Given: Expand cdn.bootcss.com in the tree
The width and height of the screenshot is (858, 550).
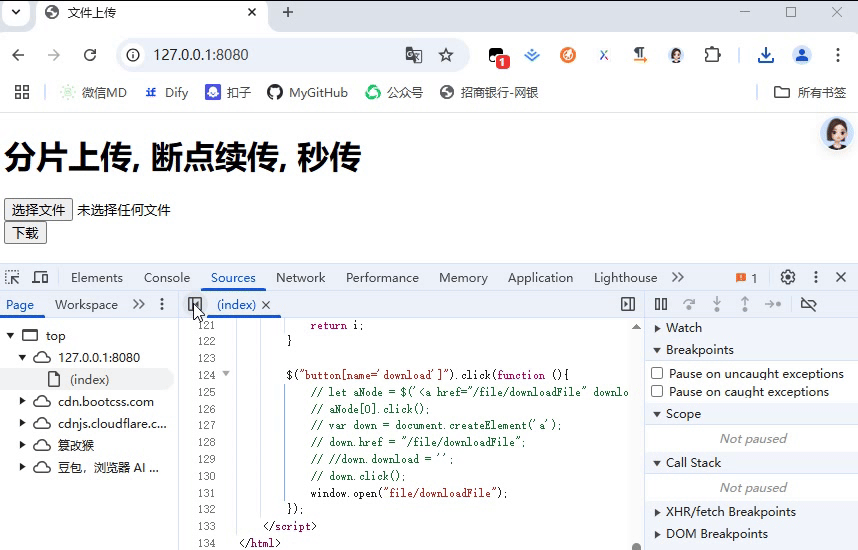Looking at the screenshot, I should (22, 401).
